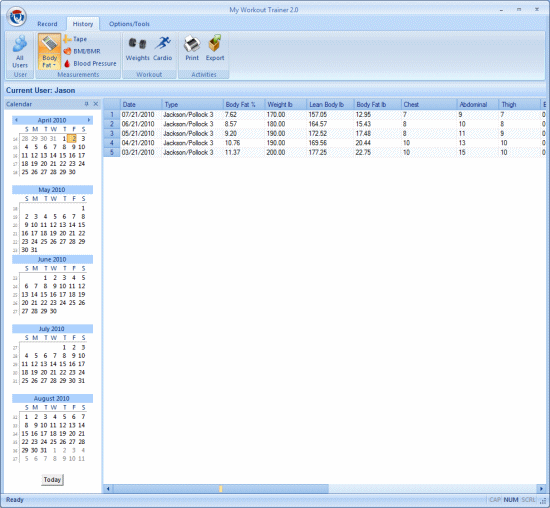Screen dimensions: 550x508
Task: Click the Print icon
Action: pyautogui.click(x=192, y=48)
